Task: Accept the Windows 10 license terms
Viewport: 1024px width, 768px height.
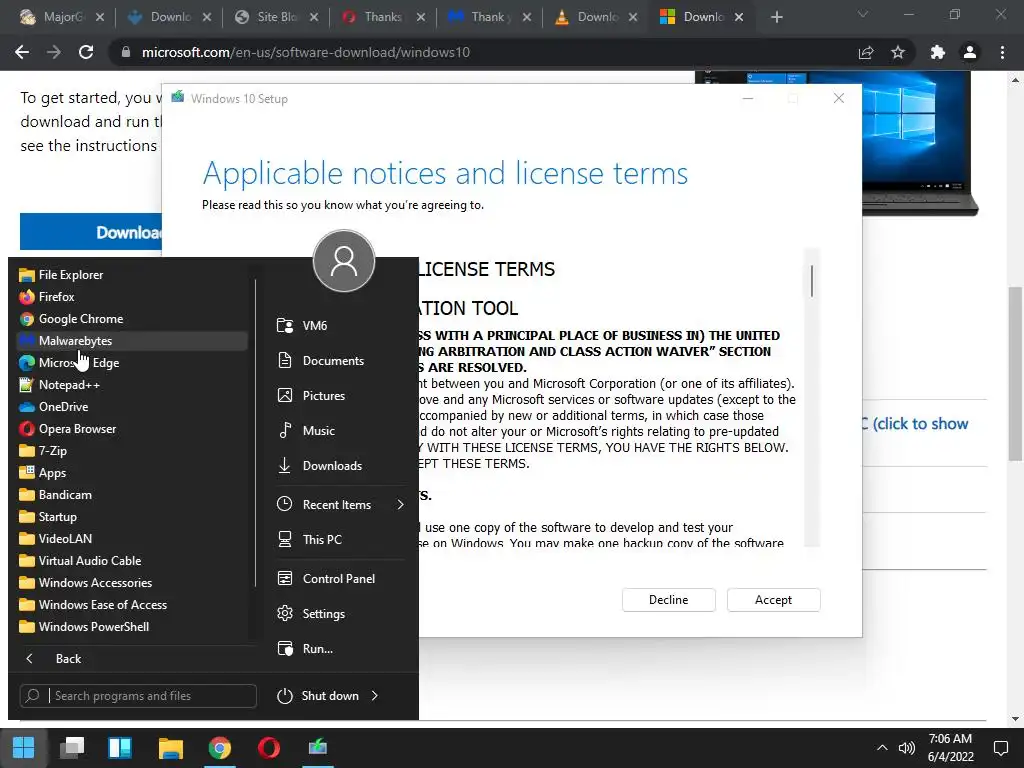Action: (x=773, y=600)
